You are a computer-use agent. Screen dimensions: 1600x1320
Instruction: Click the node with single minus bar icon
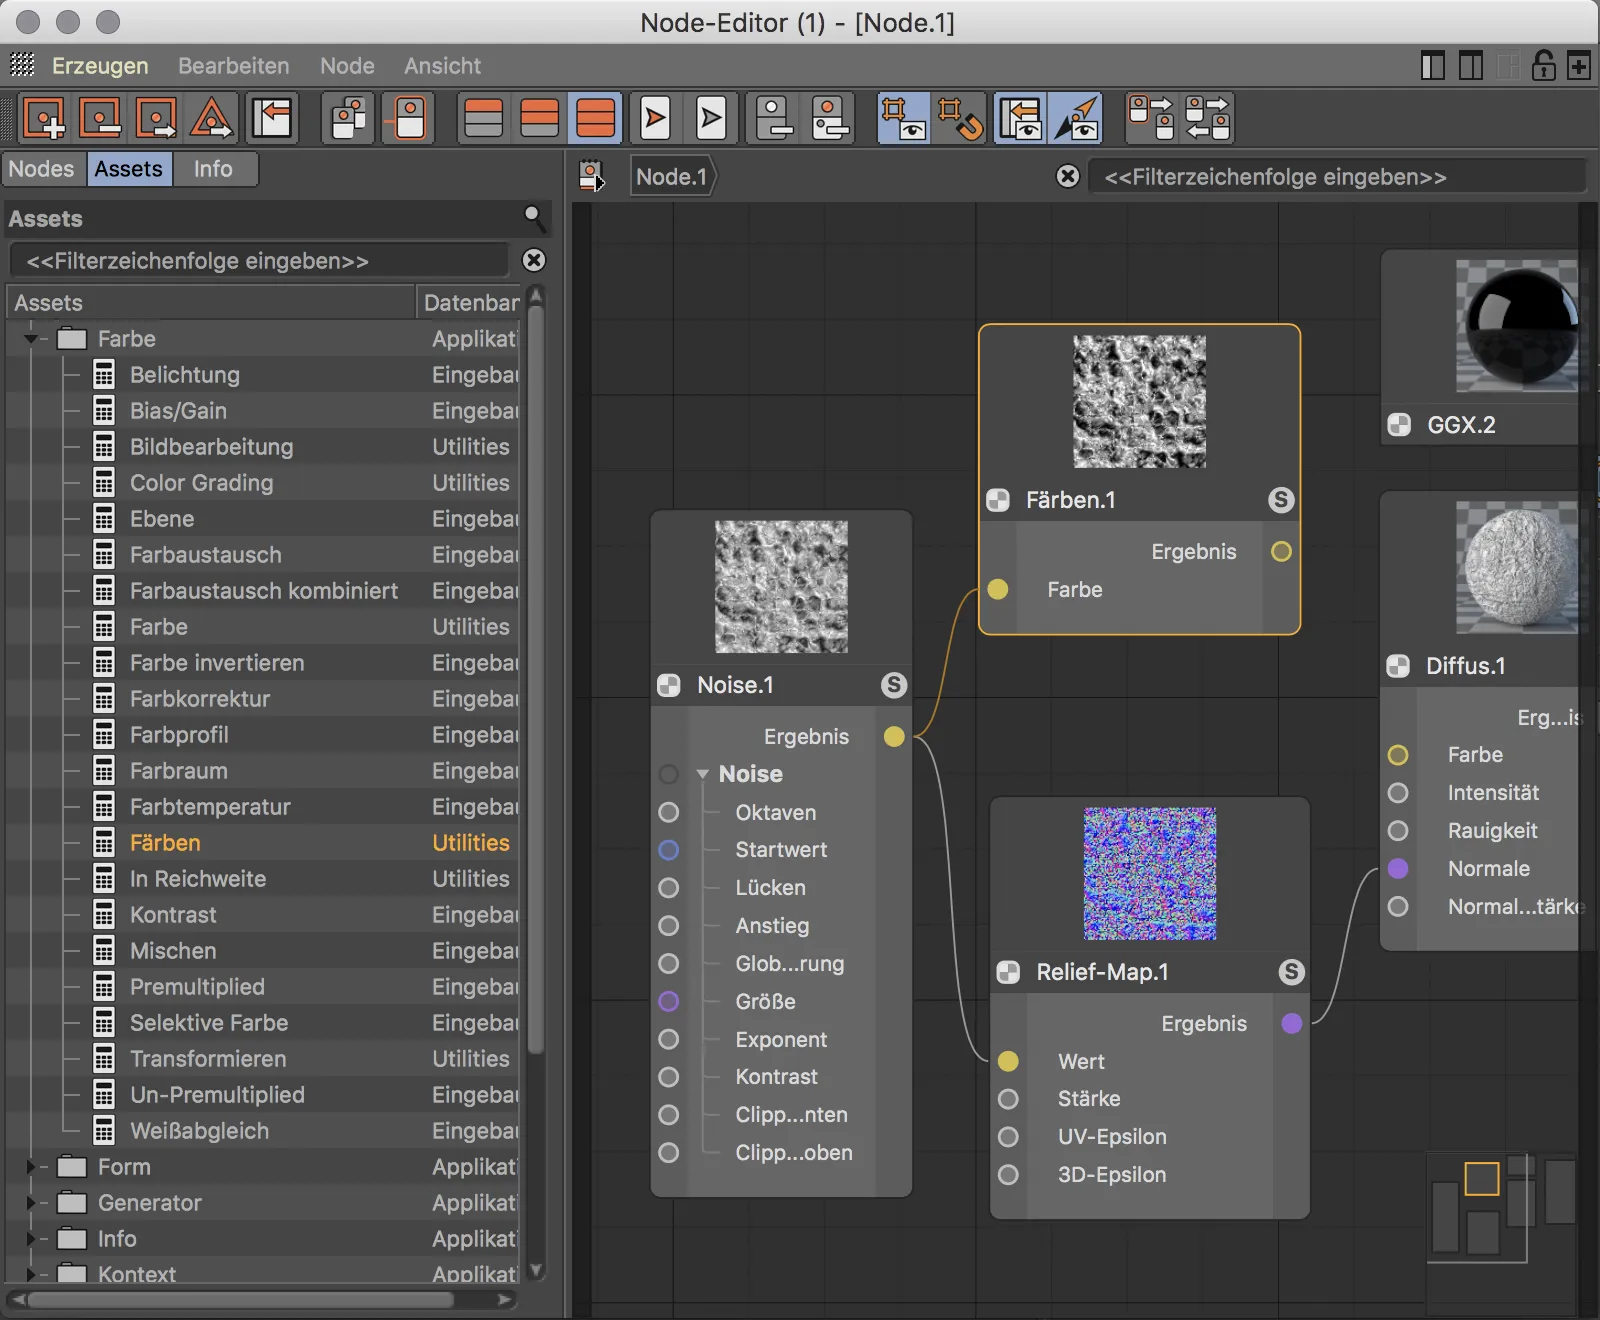coord(774,118)
